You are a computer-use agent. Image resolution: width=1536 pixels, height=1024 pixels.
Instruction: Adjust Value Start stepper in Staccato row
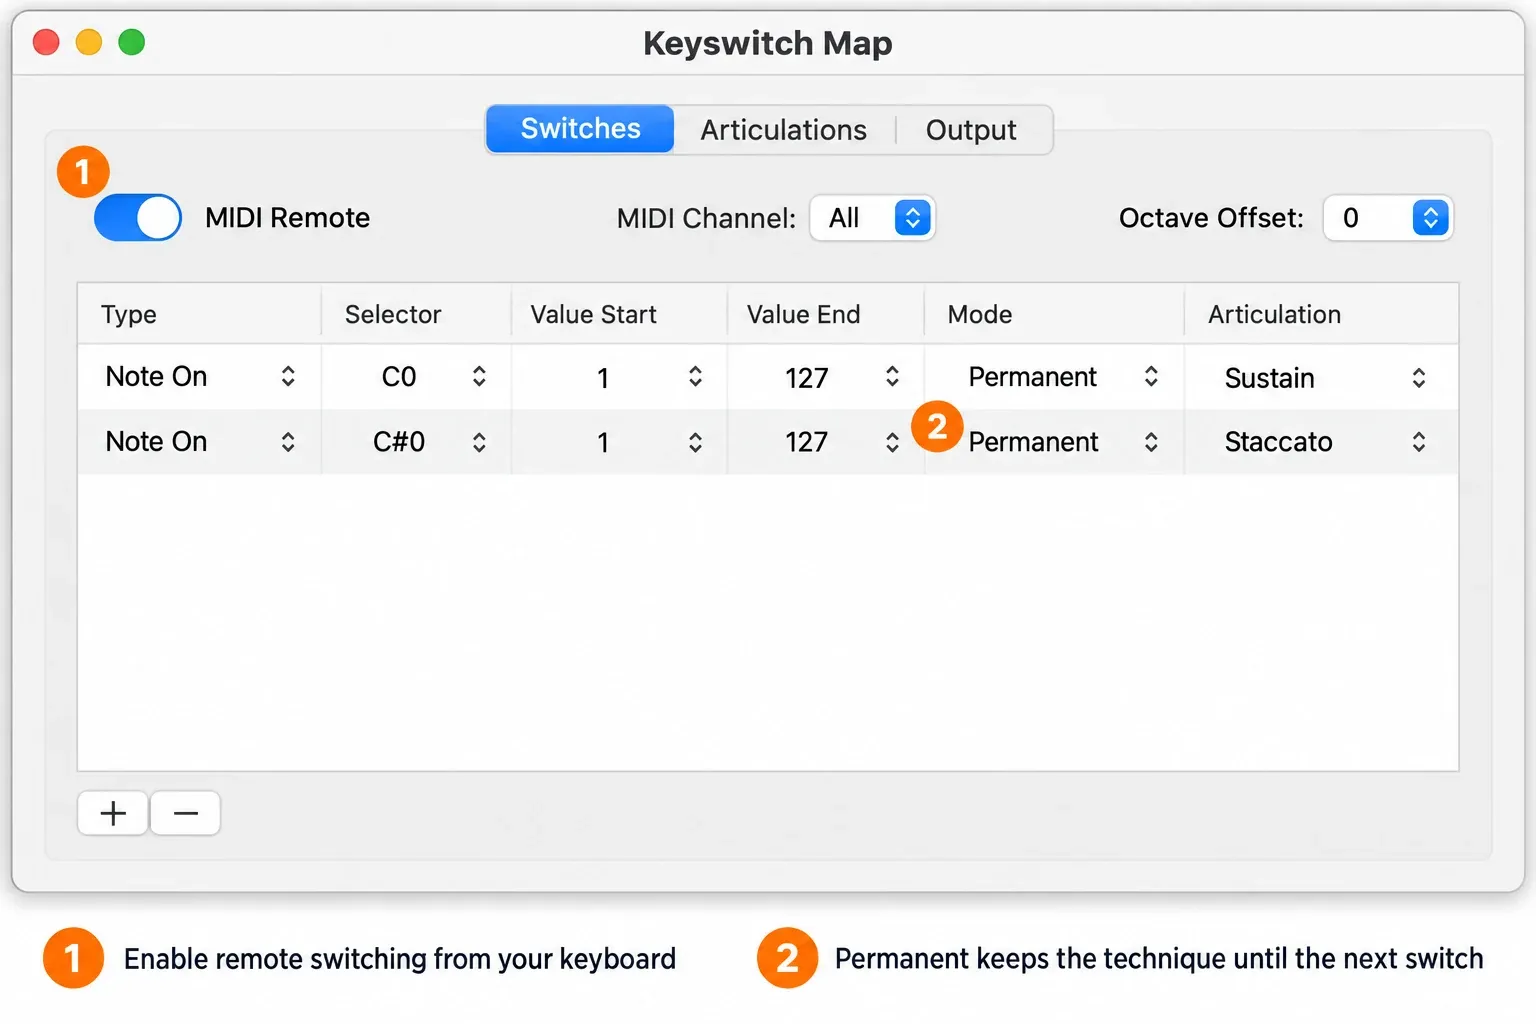pos(695,442)
